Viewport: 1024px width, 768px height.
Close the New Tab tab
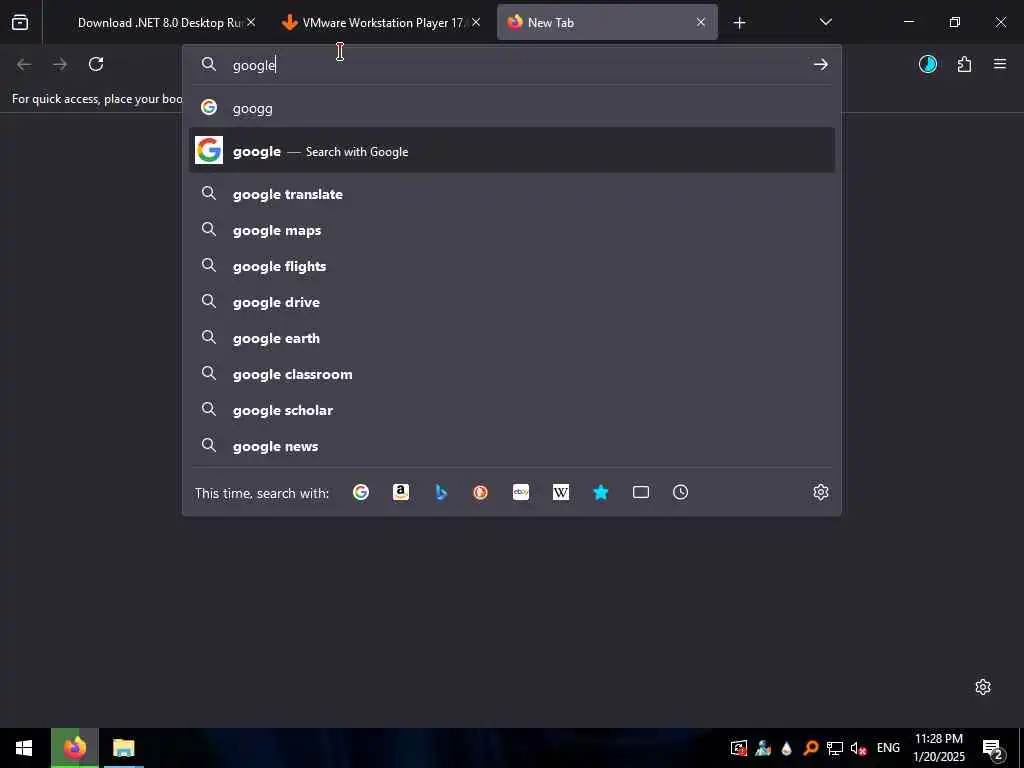tap(701, 22)
